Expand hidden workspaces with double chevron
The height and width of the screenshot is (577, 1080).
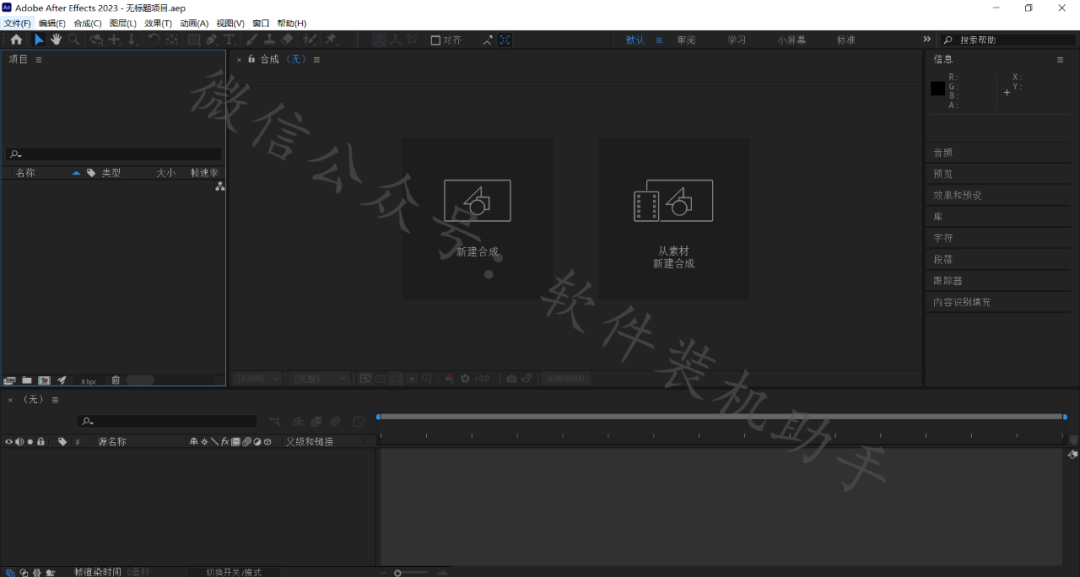(x=927, y=39)
